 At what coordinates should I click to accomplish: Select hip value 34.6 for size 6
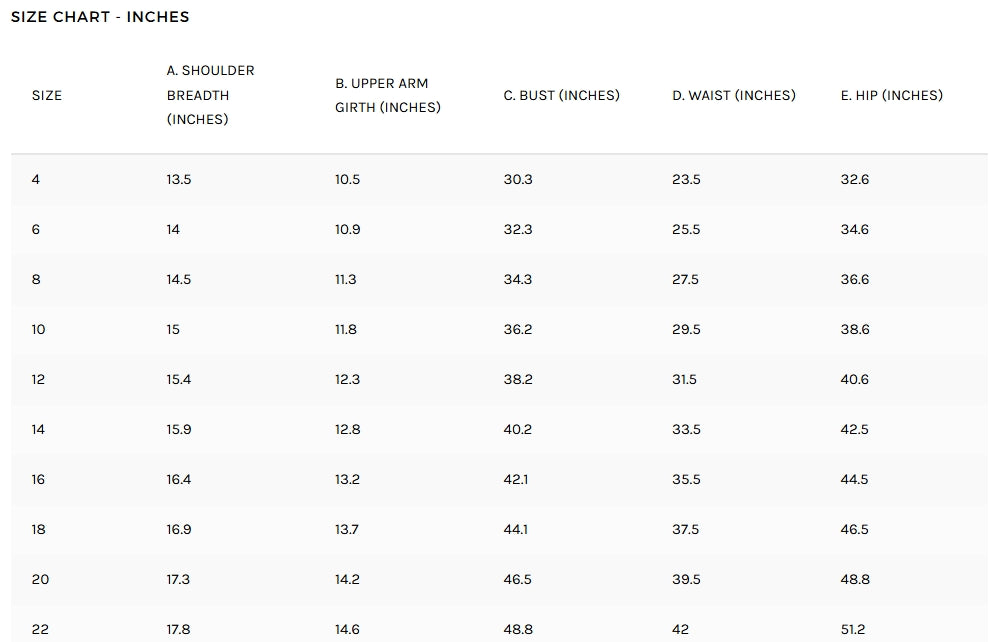tap(854, 229)
